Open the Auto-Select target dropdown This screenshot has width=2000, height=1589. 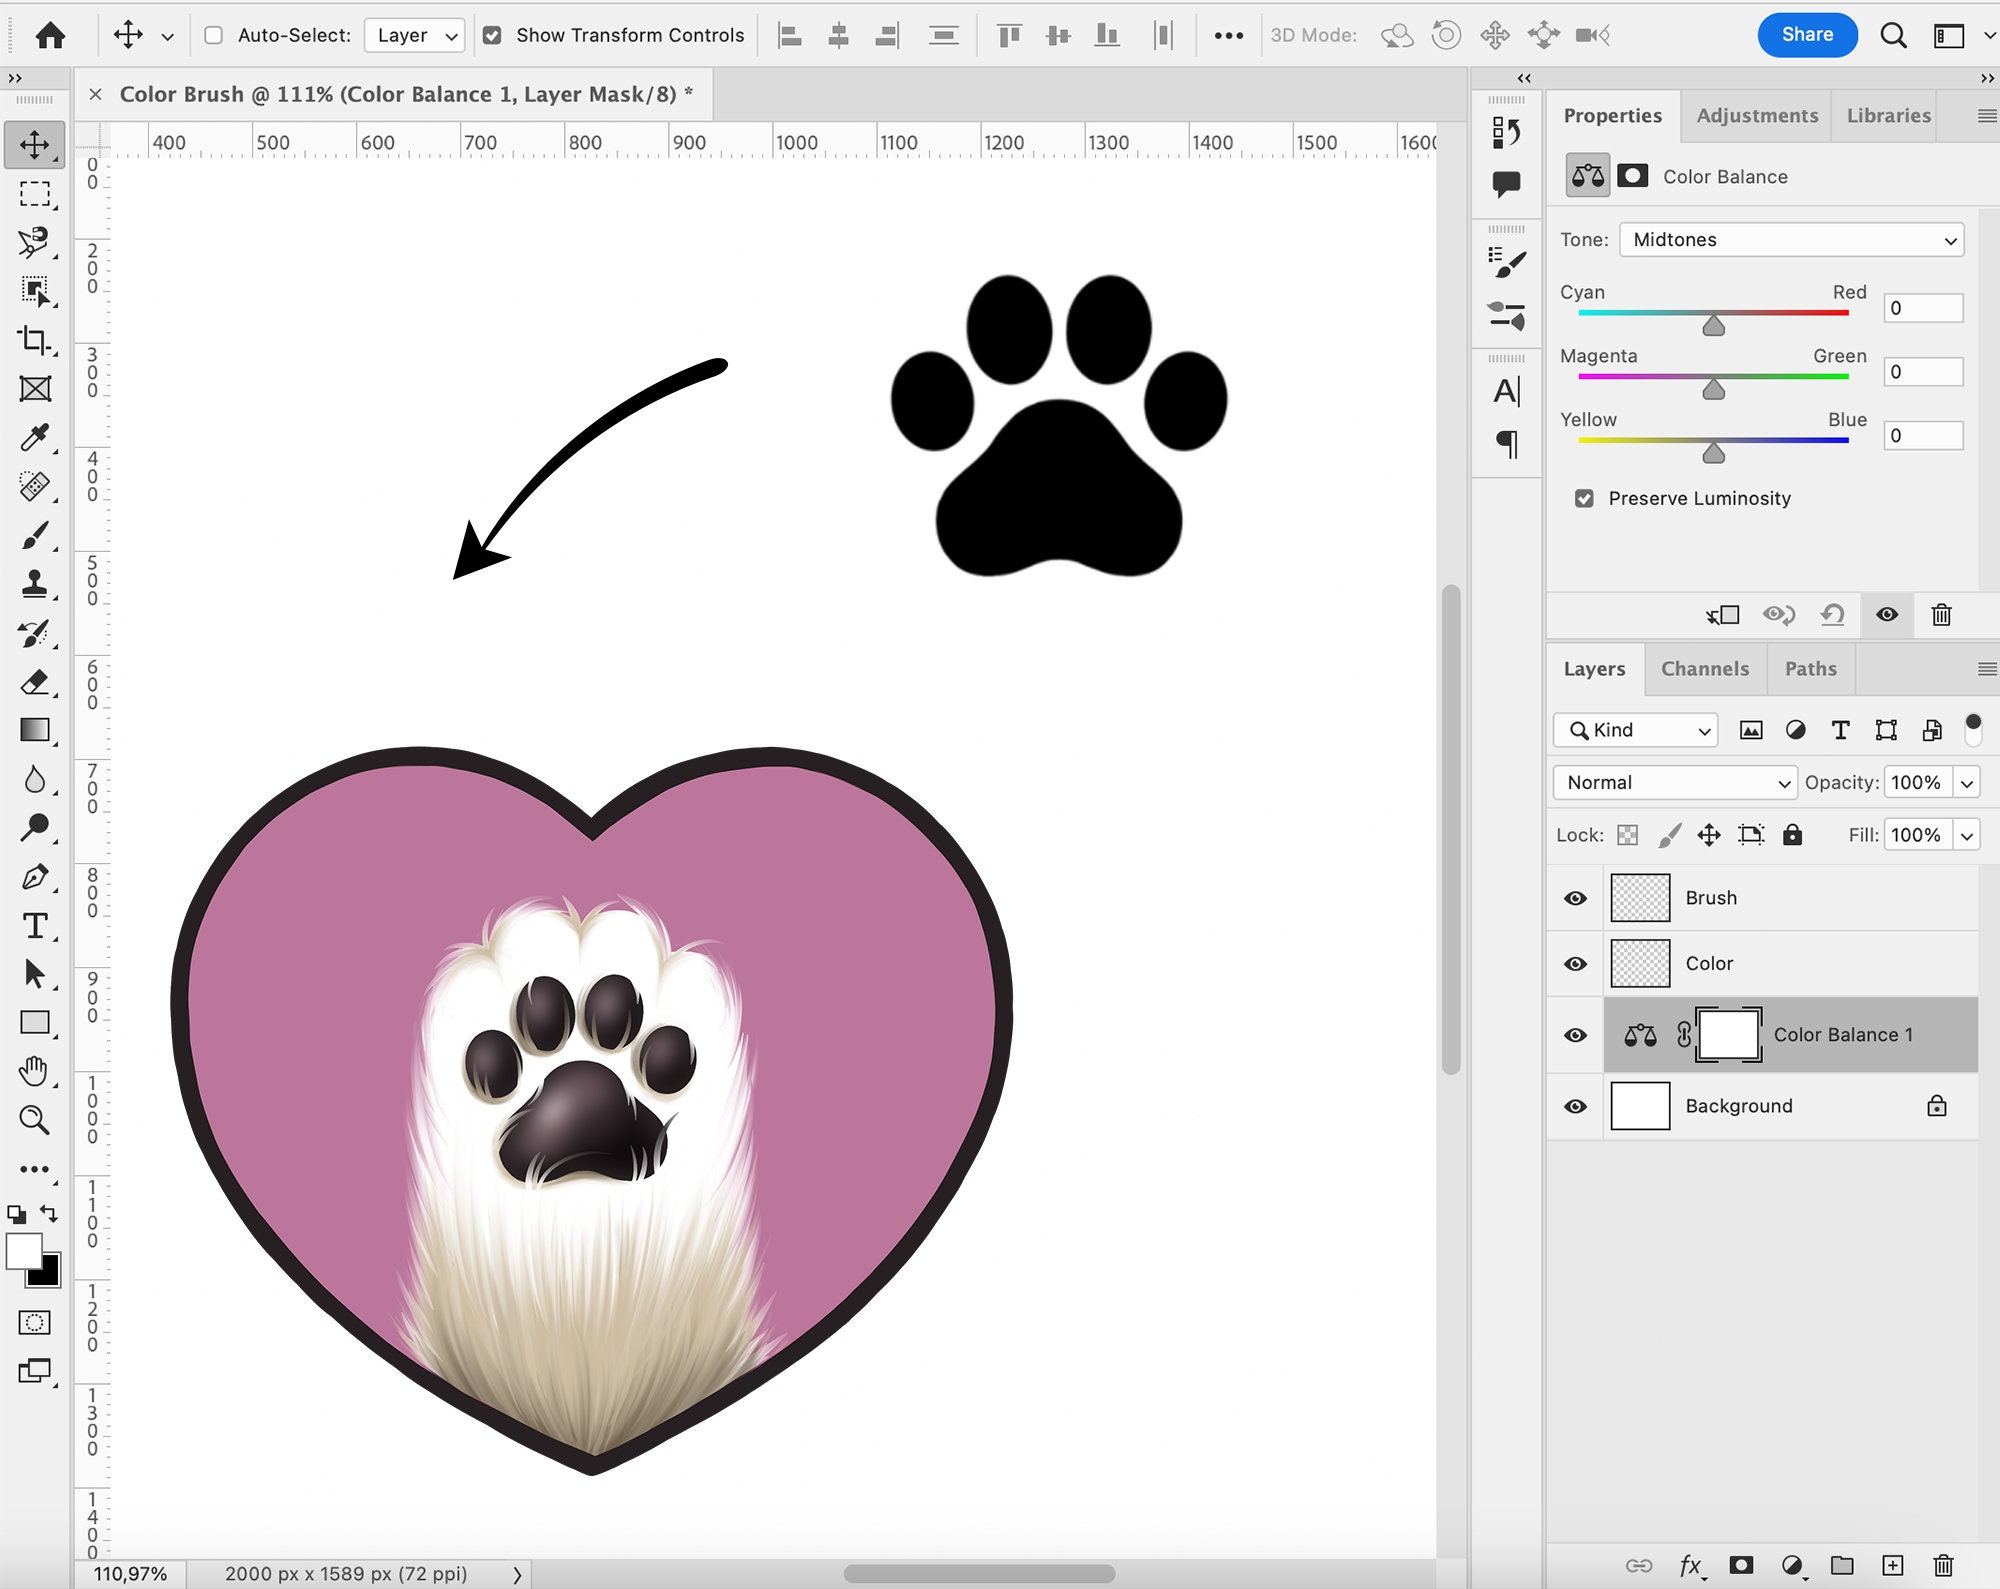414,34
